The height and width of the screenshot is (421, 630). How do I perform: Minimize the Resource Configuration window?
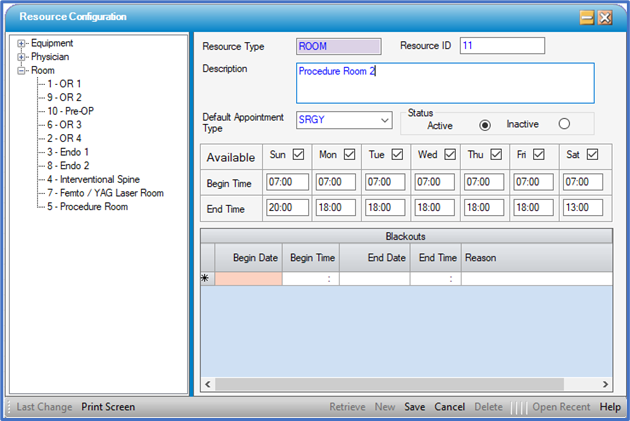pyautogui.click(x=587, y=17)
